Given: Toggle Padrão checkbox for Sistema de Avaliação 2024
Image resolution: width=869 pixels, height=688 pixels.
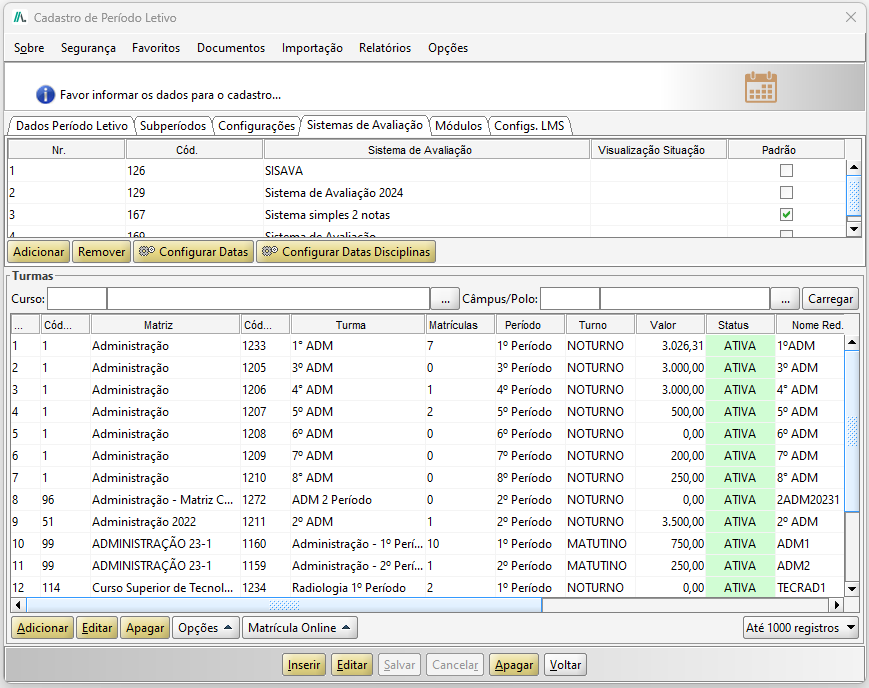Looking at the screenshot, I should [786, 193].
